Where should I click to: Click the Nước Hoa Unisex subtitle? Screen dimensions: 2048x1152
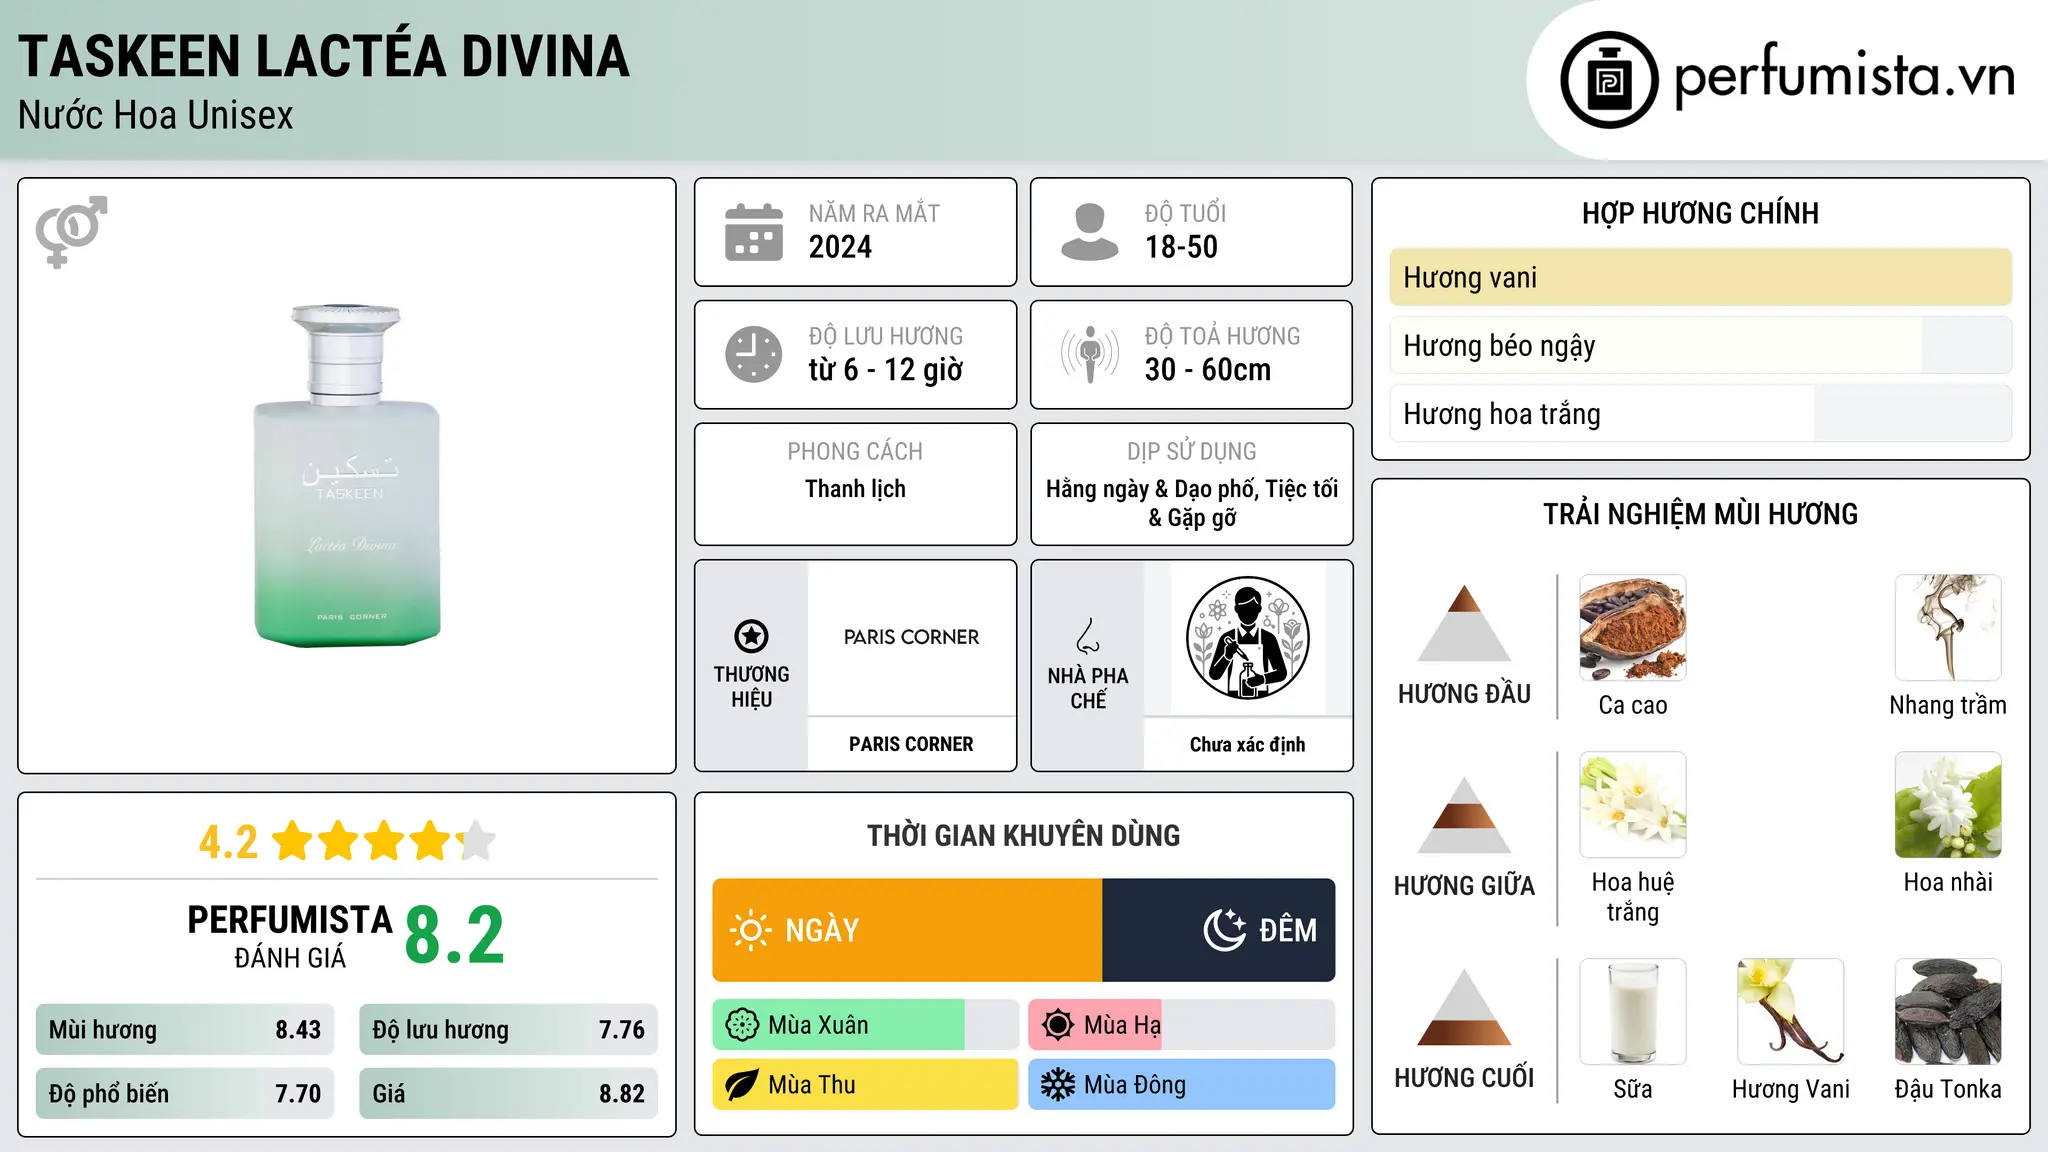point(156,116)
